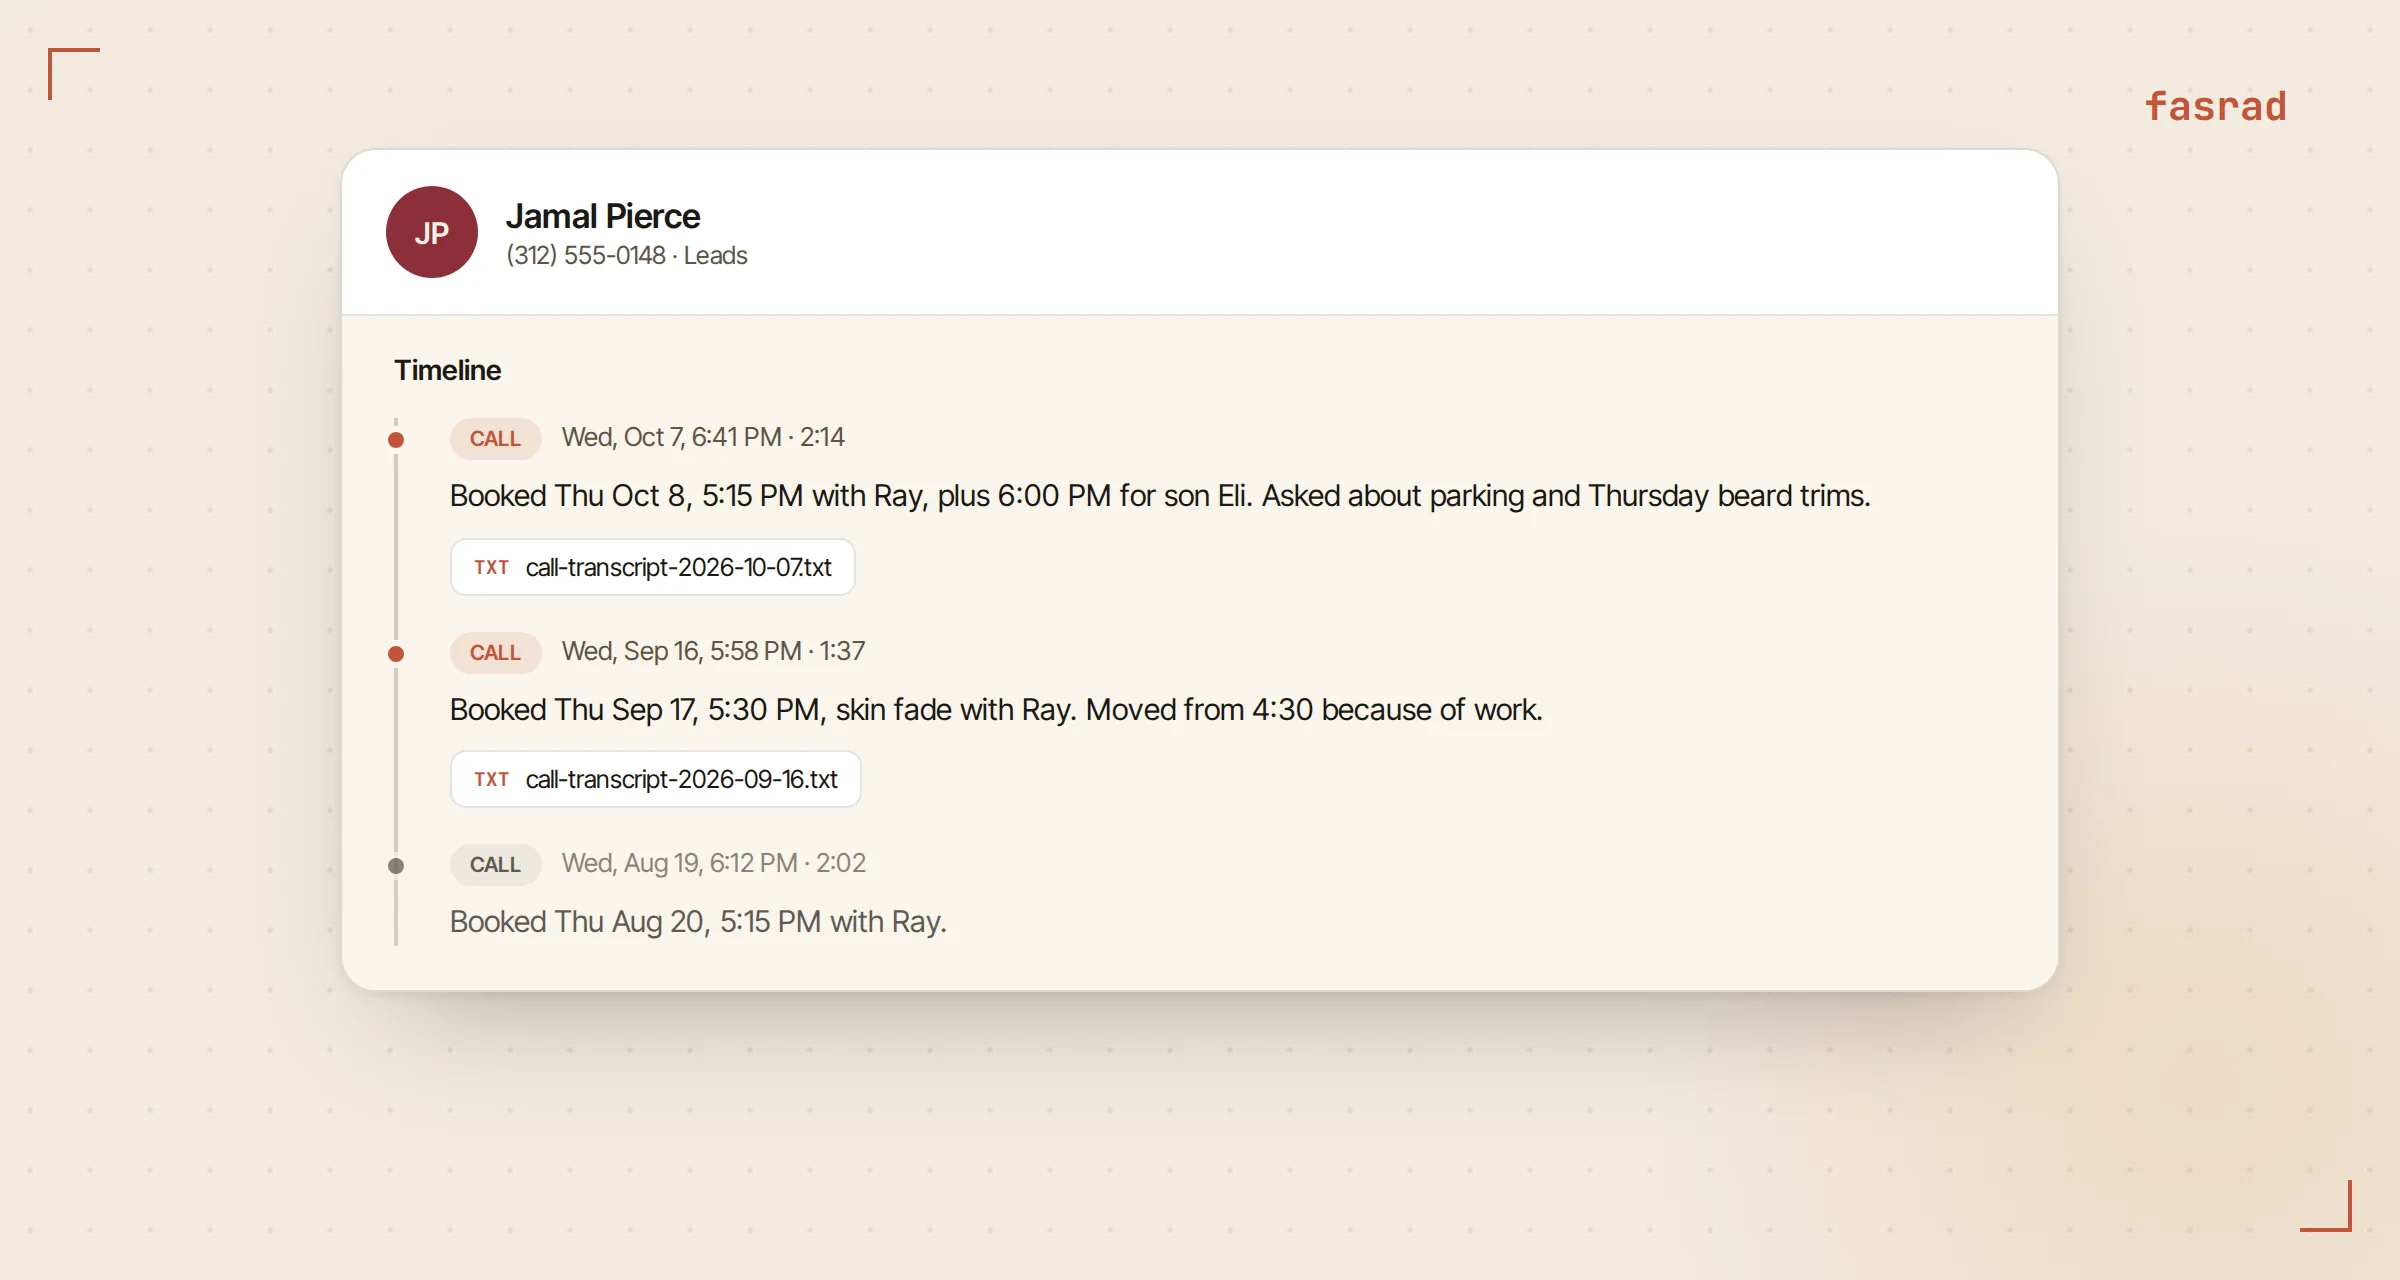Select the Aug 19 timeline marker dot
This screenshot has height=1280, width=2400.
tap(396, 865)
